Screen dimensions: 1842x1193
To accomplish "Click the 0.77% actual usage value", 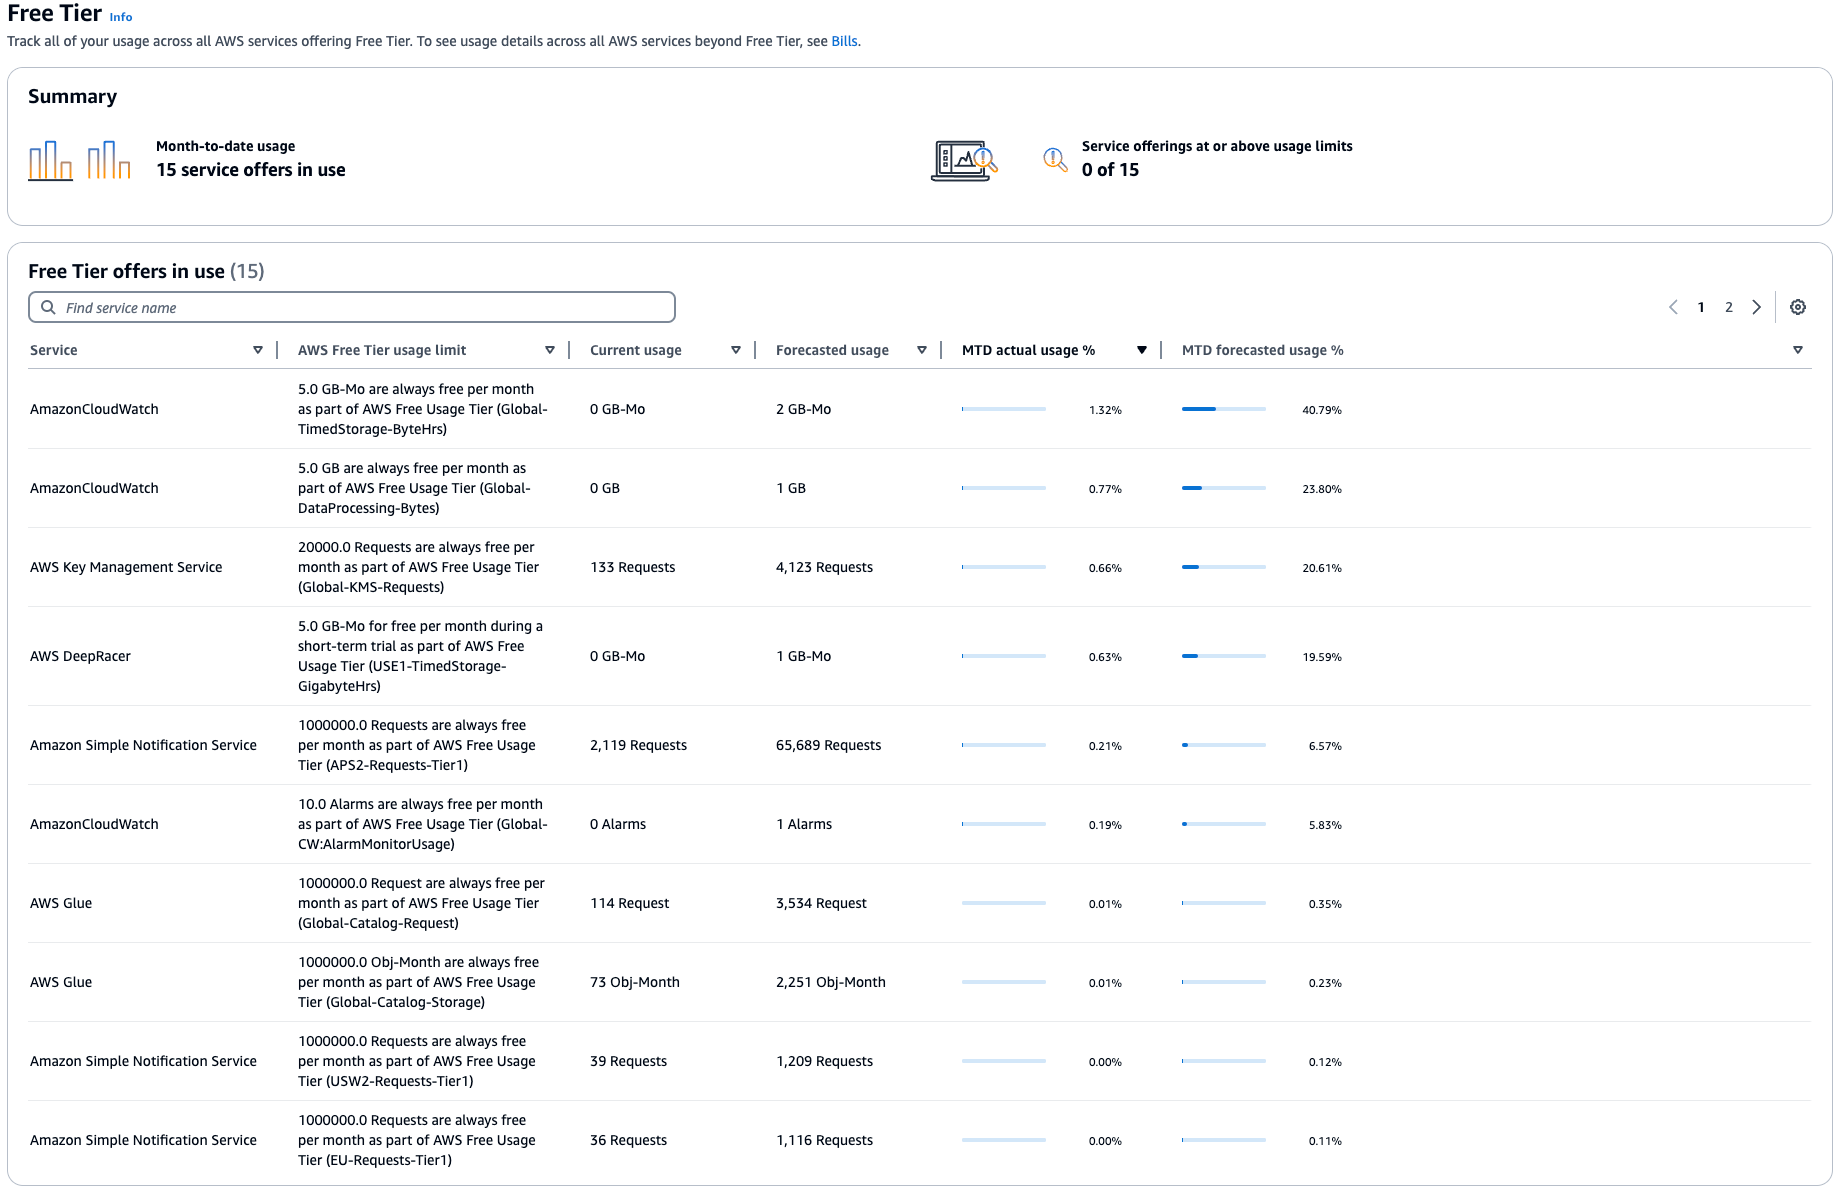I will pyautogui.click(x=1105, y=489).
